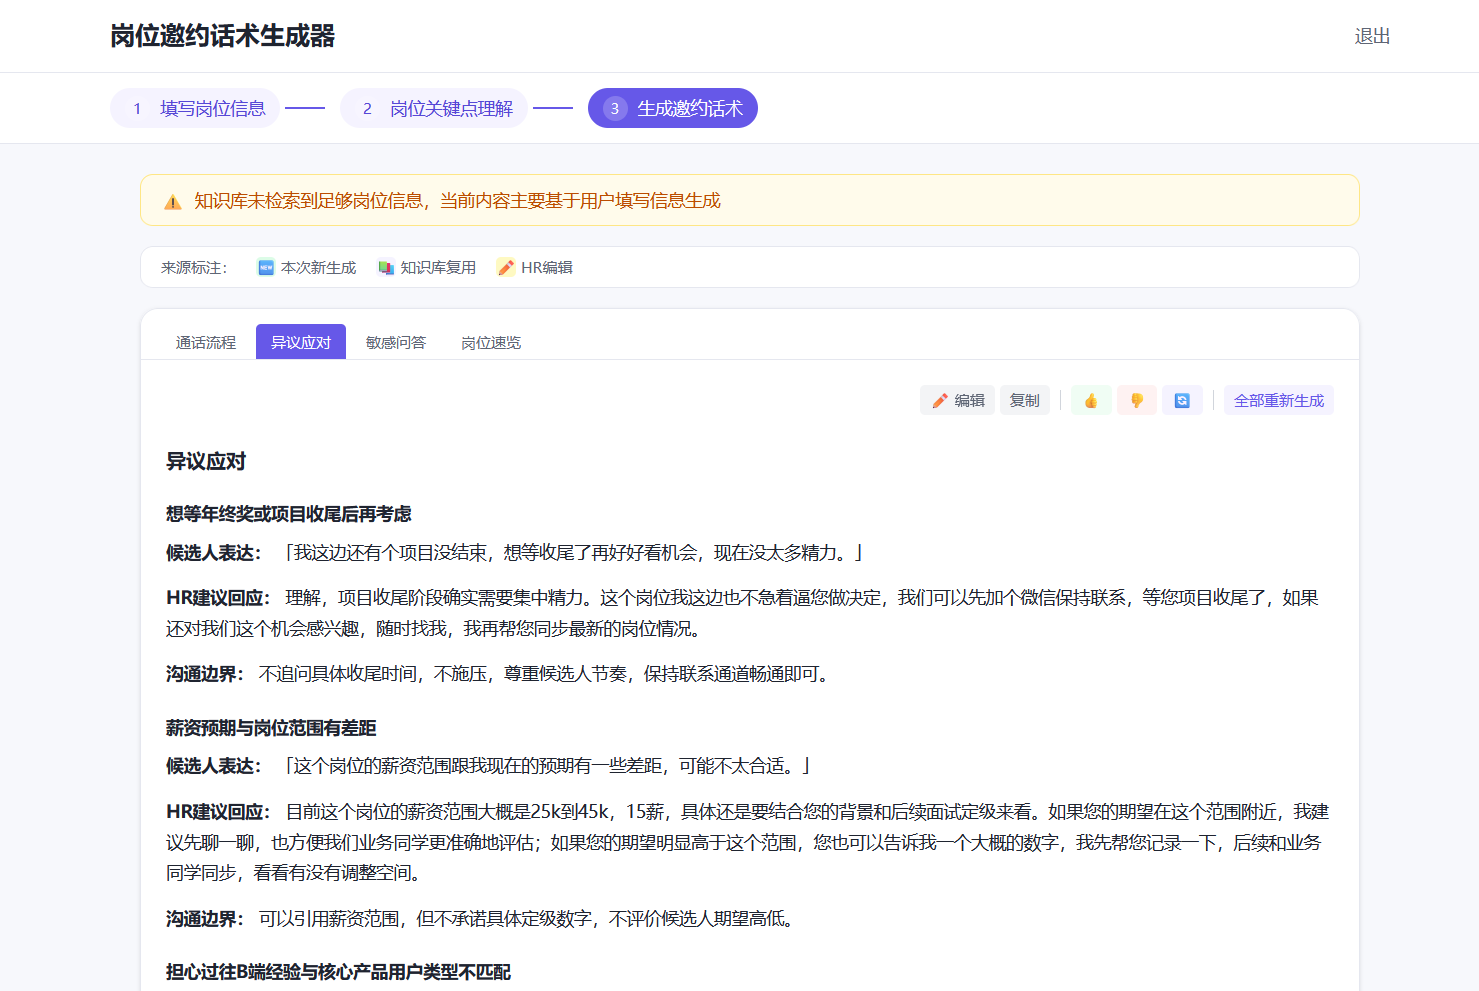Click the reply starting 理解，项目收尾阶段

click(742, 613)
